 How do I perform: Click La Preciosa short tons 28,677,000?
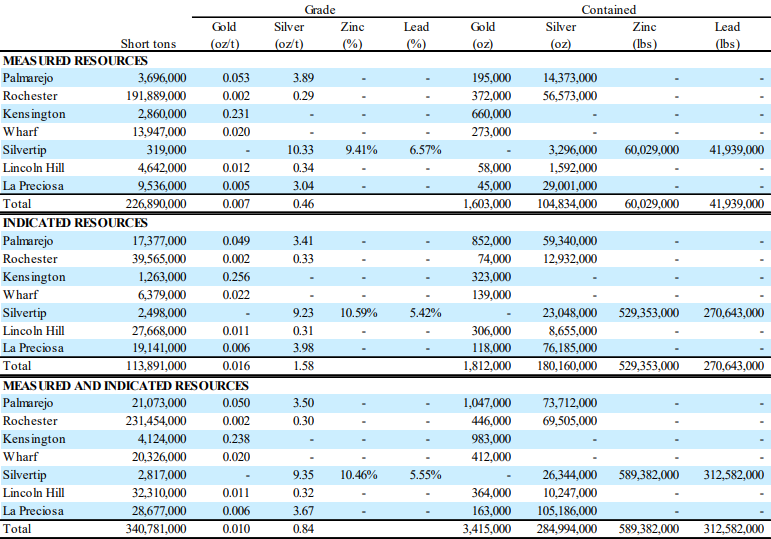pos(159,511)
